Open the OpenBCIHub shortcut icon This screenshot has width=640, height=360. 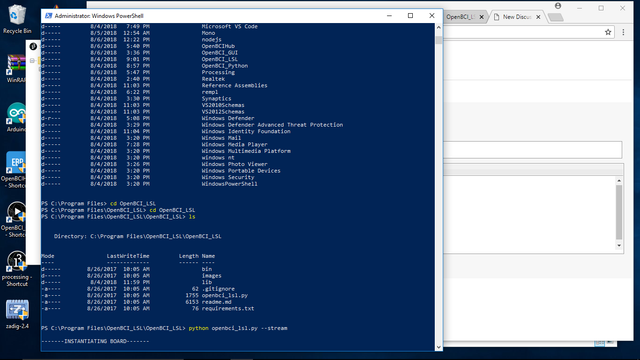click(x=16, y=162)
